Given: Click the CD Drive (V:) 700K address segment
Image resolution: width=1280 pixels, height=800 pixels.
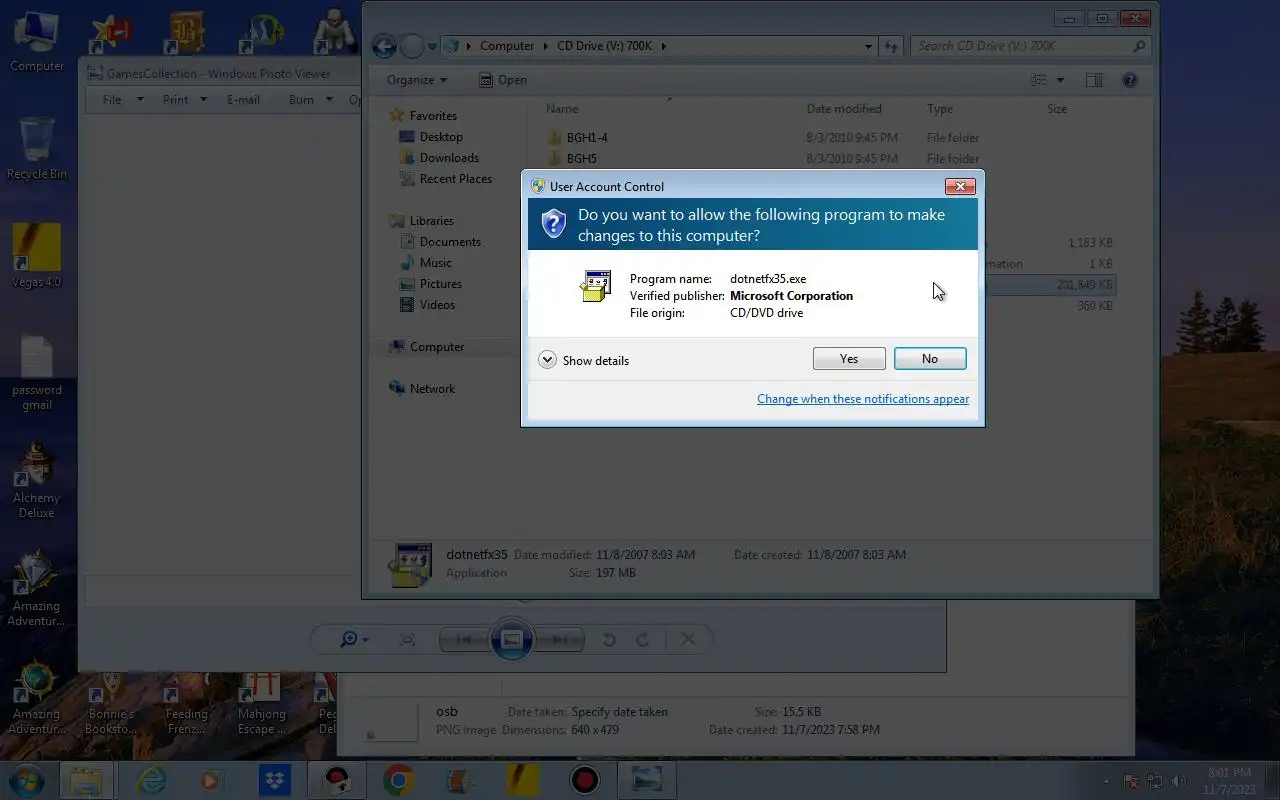Looking at the screenshot, I should coord(606,46).
